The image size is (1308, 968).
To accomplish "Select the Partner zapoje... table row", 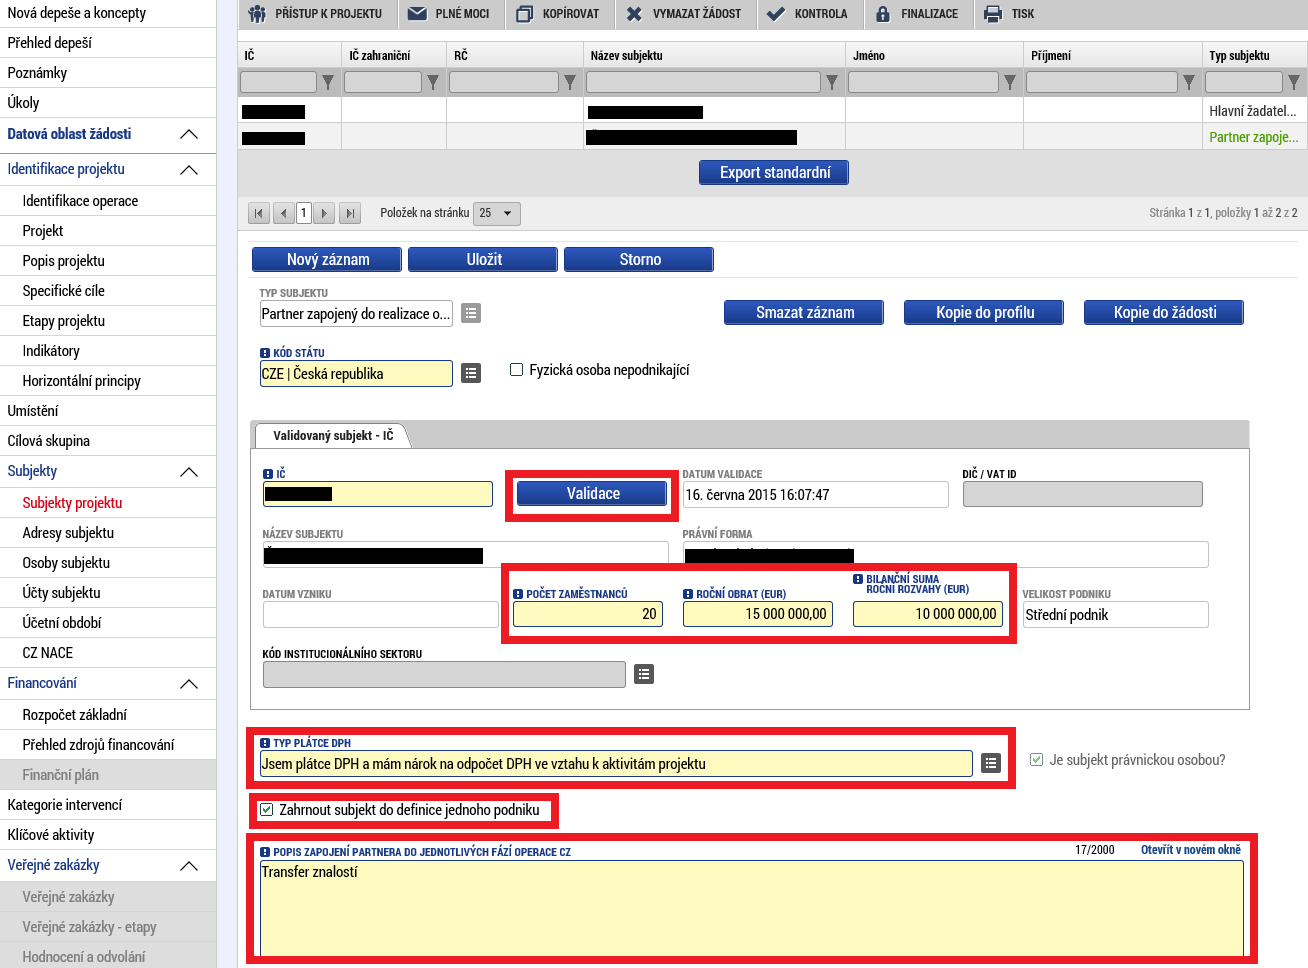I will (x=772, y=137).
